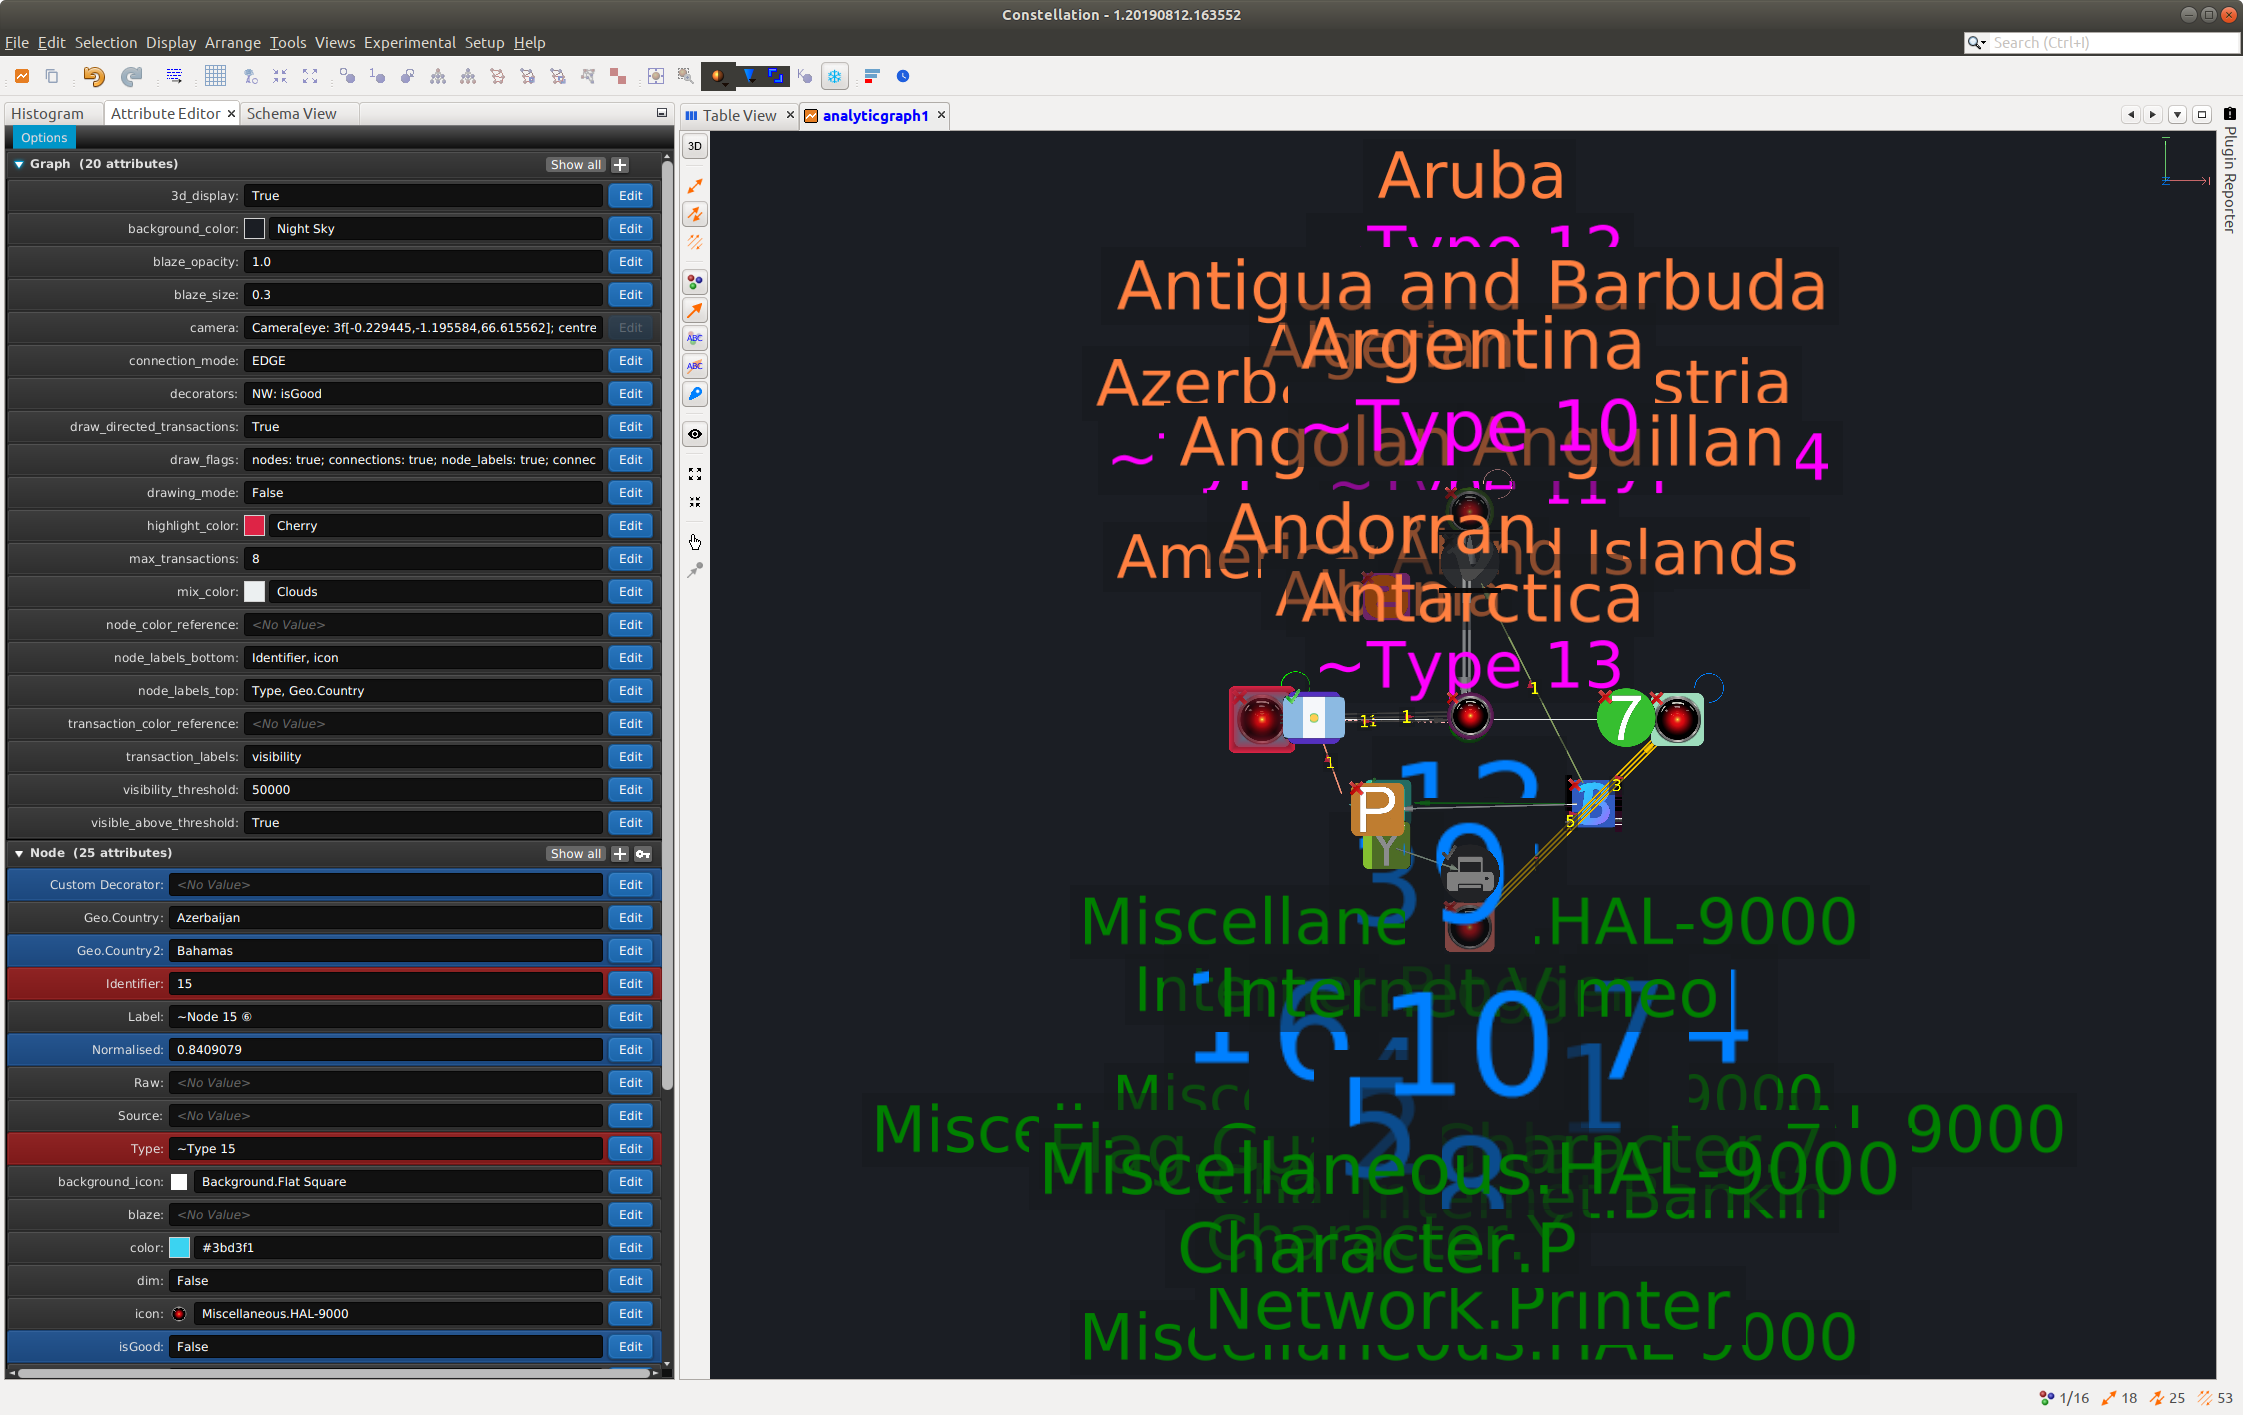
Task: Click the Redo arrow in the toolbar
Action: click(x=131, y=76)
